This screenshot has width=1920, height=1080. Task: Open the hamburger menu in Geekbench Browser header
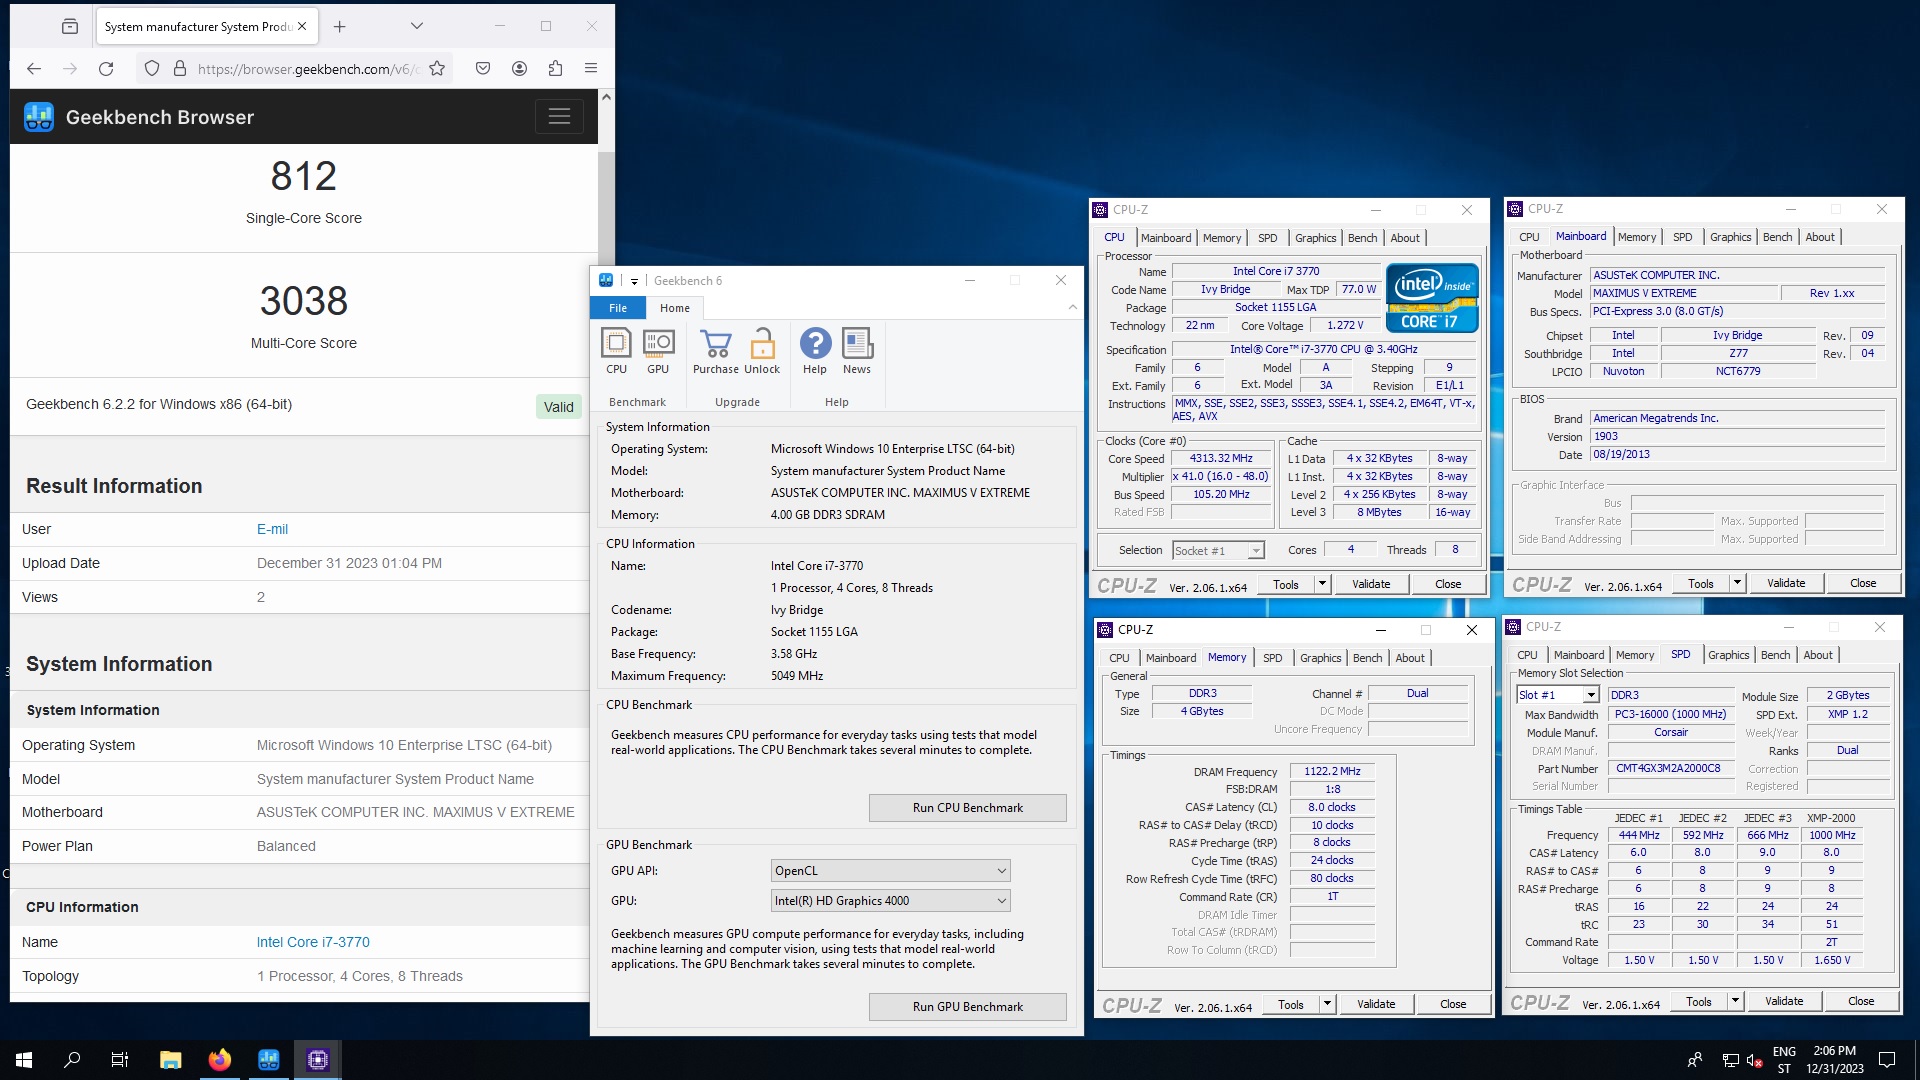click(x=559, y=117)
